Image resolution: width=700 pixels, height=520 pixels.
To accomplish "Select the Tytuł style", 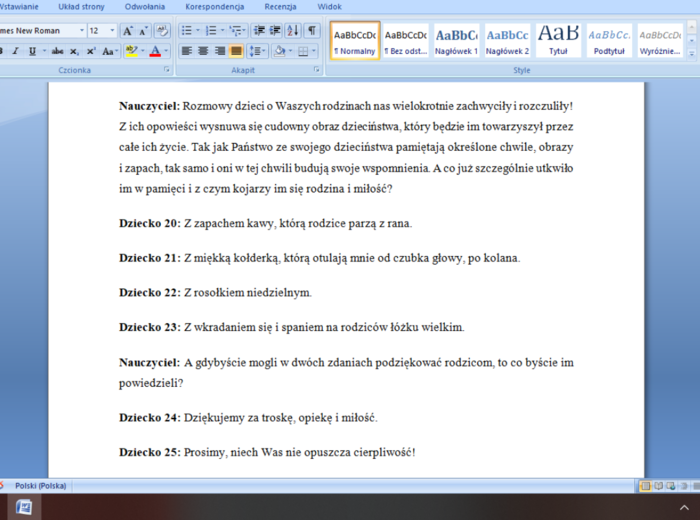I will coord(558,41).
